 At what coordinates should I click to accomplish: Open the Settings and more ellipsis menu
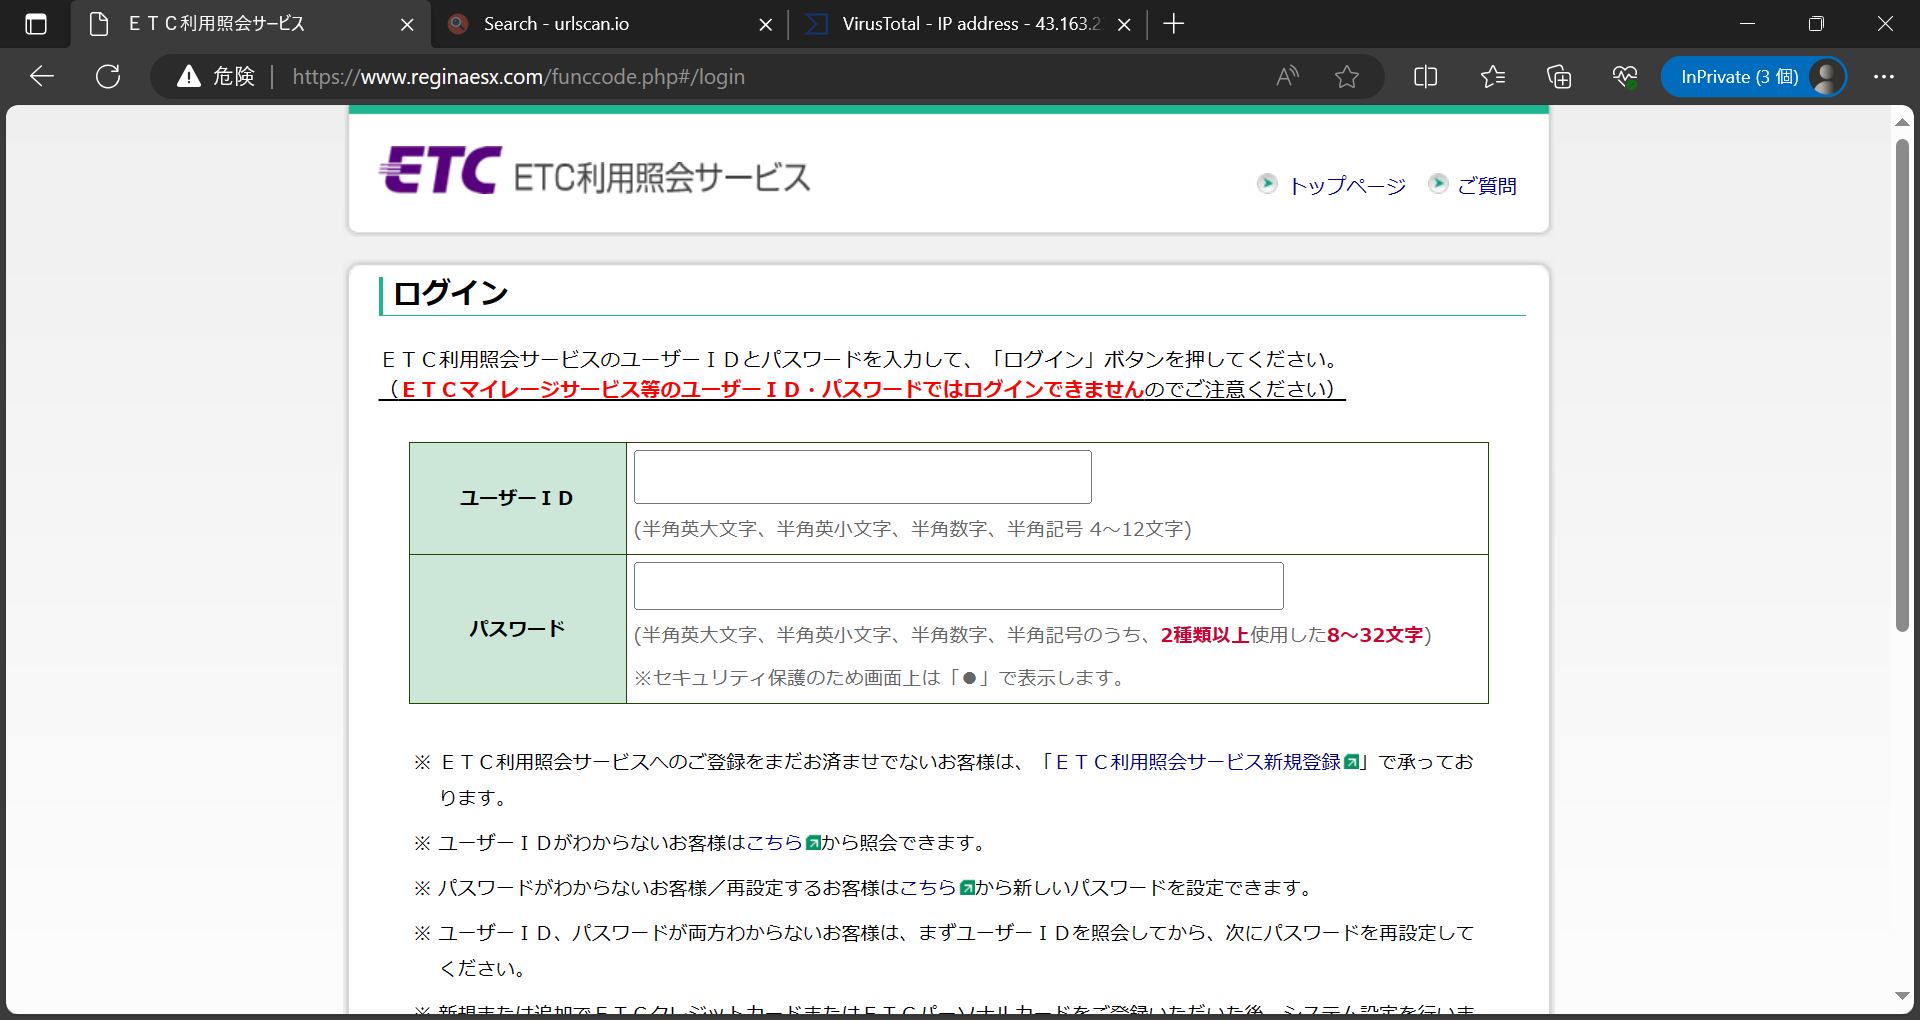click(x=1884, y=77)
